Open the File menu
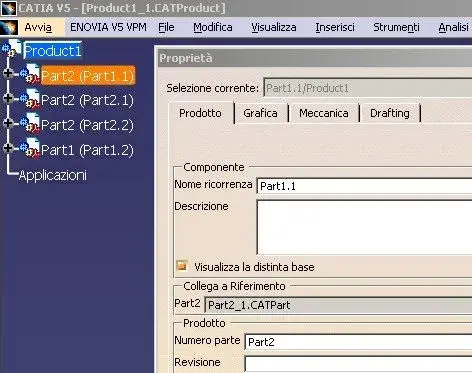This screenshot has height=373, width=472. pyautogui.click(x=166, y=27)
